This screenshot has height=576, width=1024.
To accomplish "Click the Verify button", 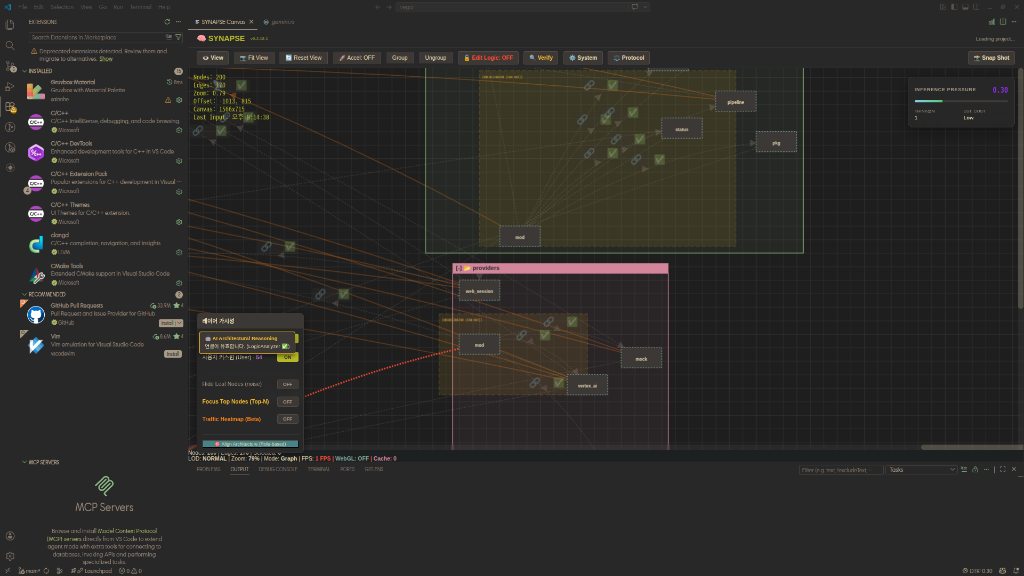I will (541, 57).
